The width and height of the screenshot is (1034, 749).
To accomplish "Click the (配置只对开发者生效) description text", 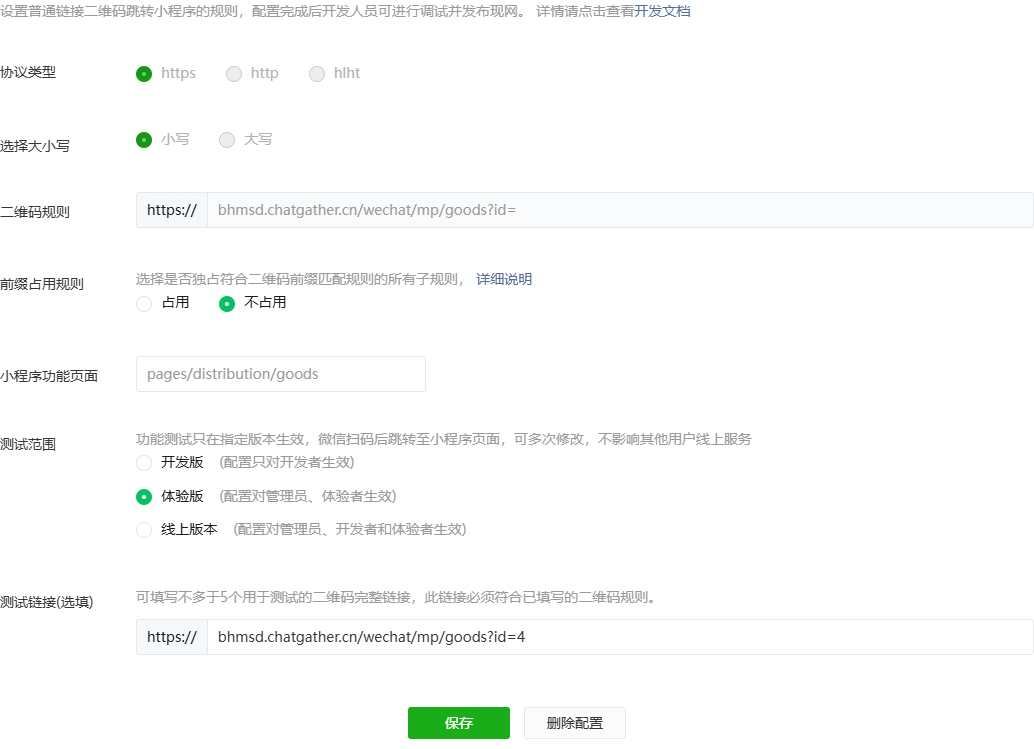I will click(x=287, y=462).
